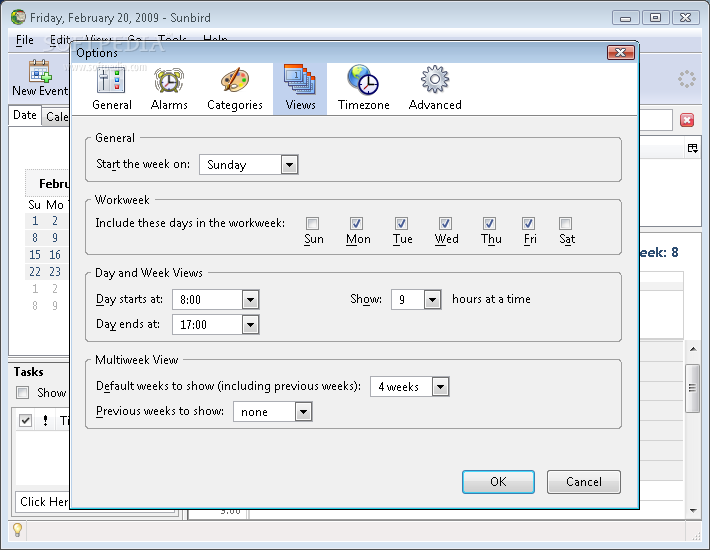Click the completed checkmark column header in Tasks
This screenshot has height=550, width=710.
[25, 421]
